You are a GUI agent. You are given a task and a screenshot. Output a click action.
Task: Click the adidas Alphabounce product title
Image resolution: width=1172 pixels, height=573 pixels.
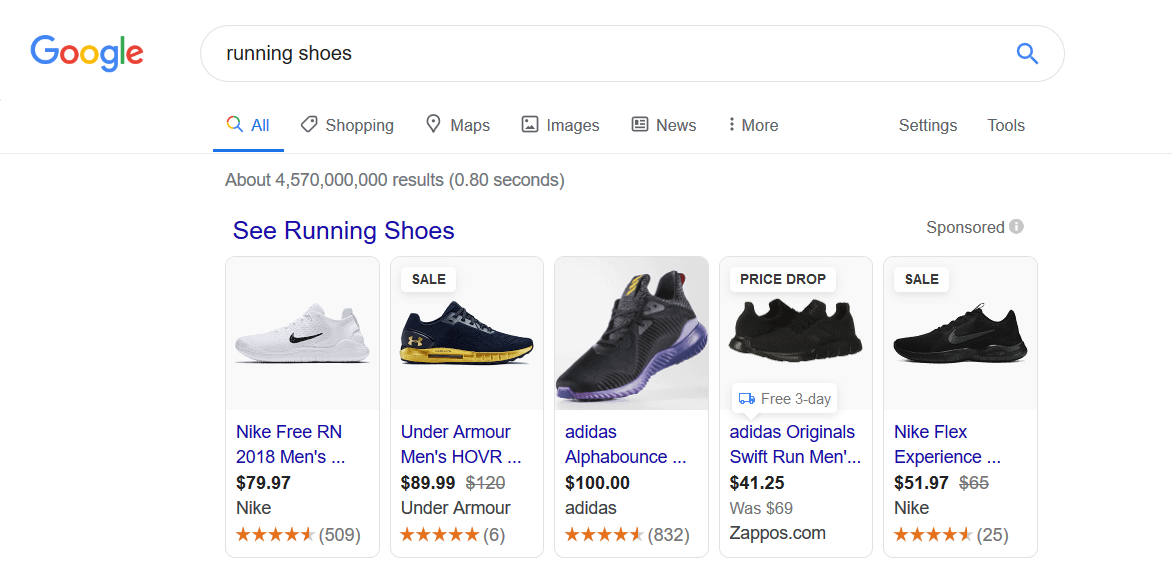pos(625,444)
